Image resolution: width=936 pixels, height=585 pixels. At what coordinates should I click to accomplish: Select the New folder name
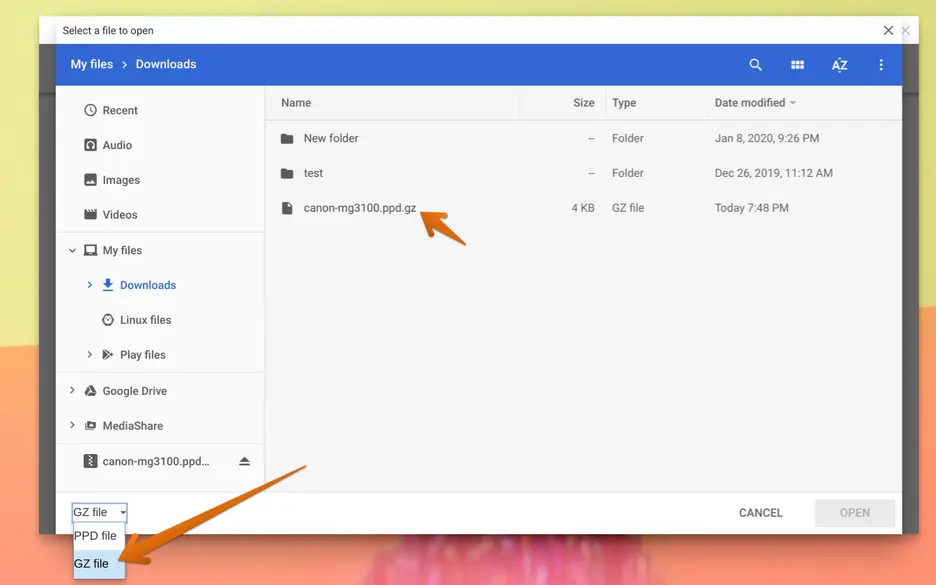coord(331,138)
